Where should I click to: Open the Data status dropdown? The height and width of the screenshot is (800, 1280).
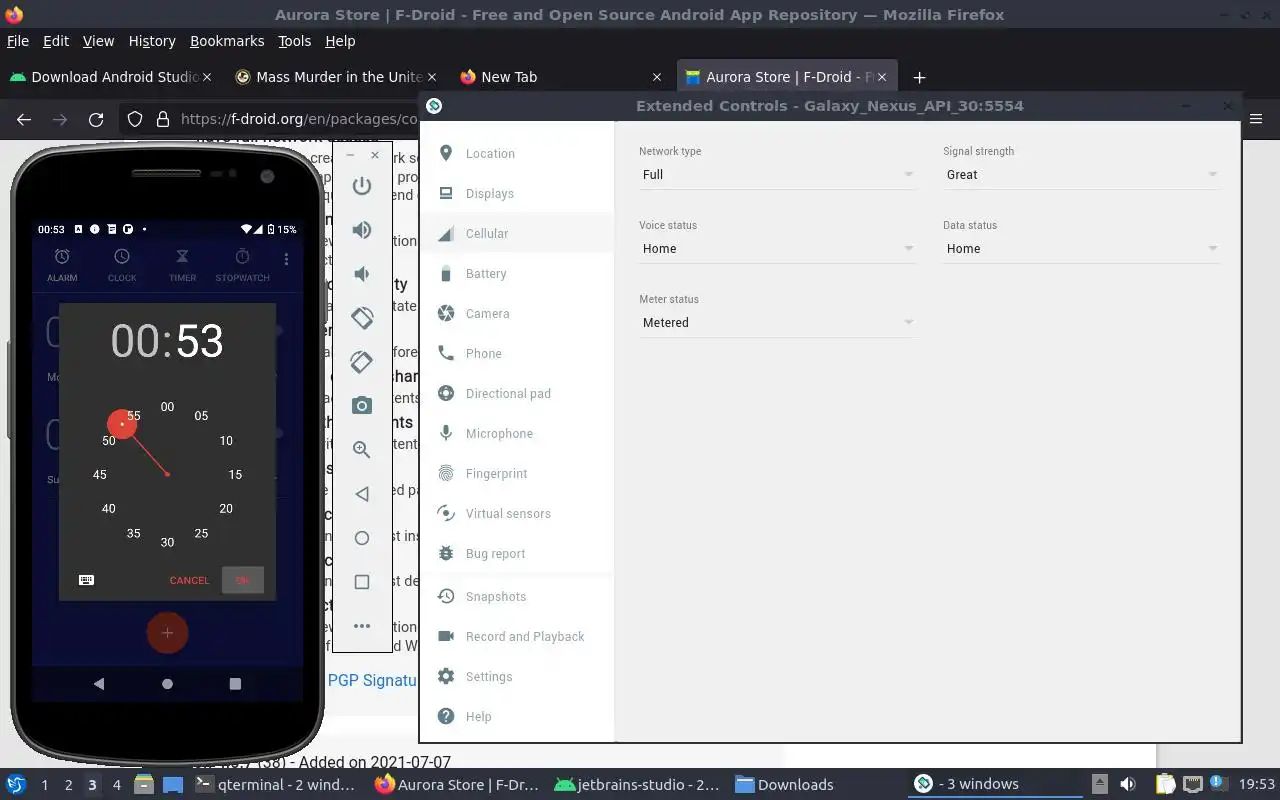1081,249
